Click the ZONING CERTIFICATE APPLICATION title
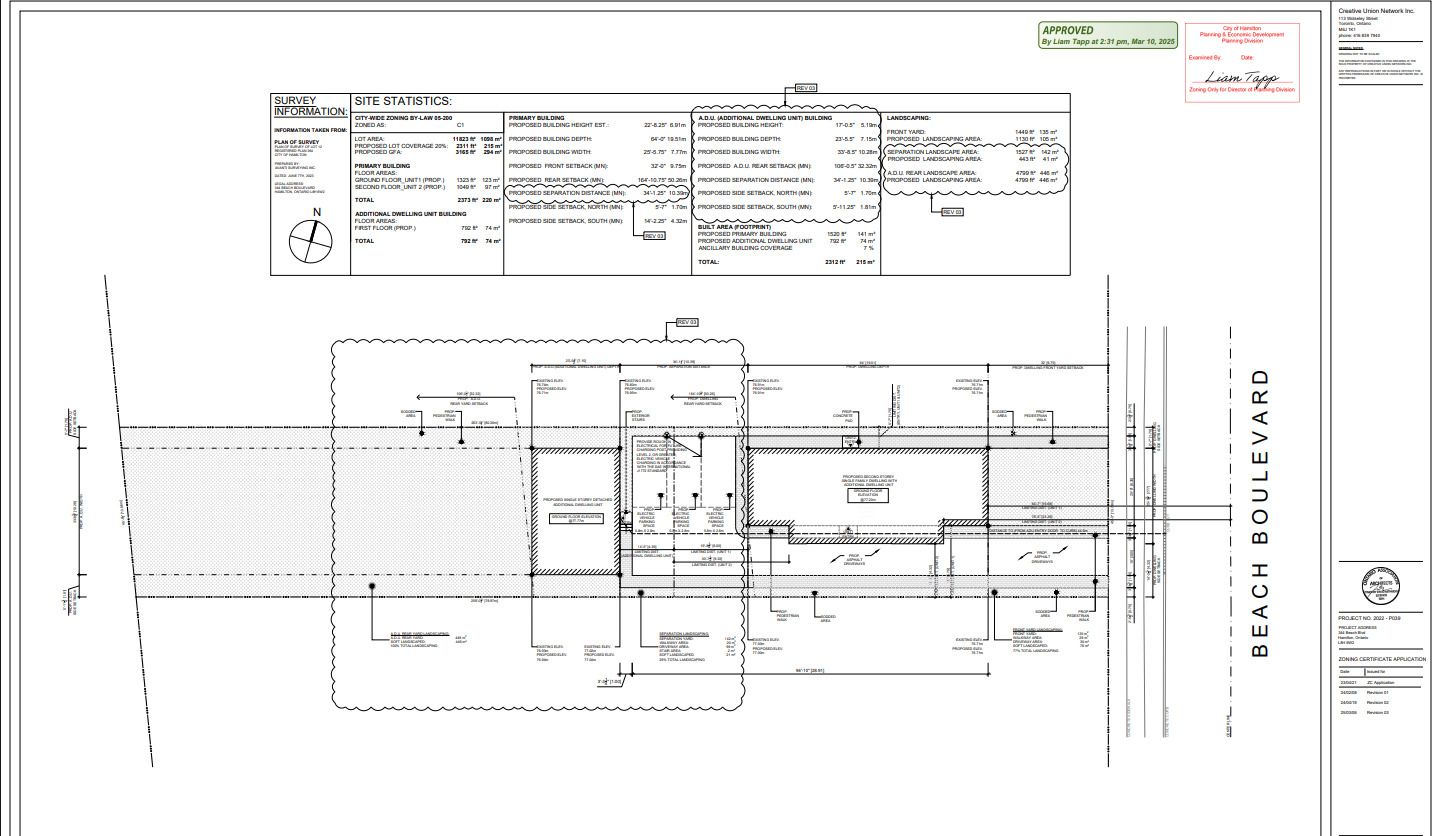This screenshot has width=1439, height=836. [x=1382, y=659]
